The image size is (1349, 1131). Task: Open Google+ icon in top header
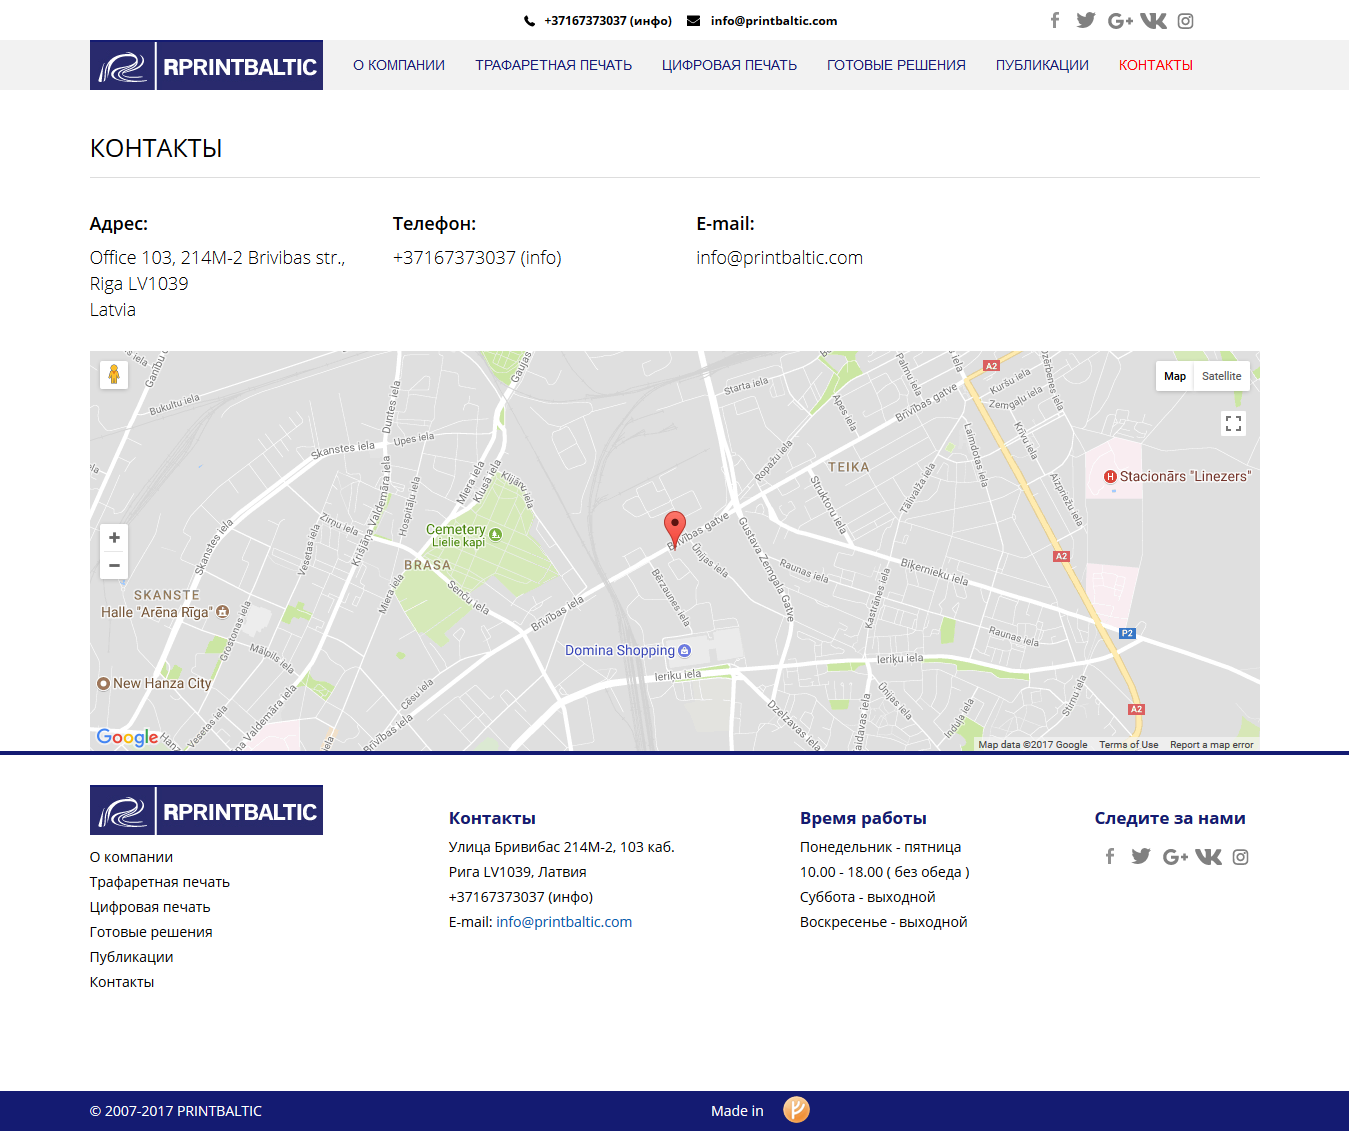[x=1120, y=21]
